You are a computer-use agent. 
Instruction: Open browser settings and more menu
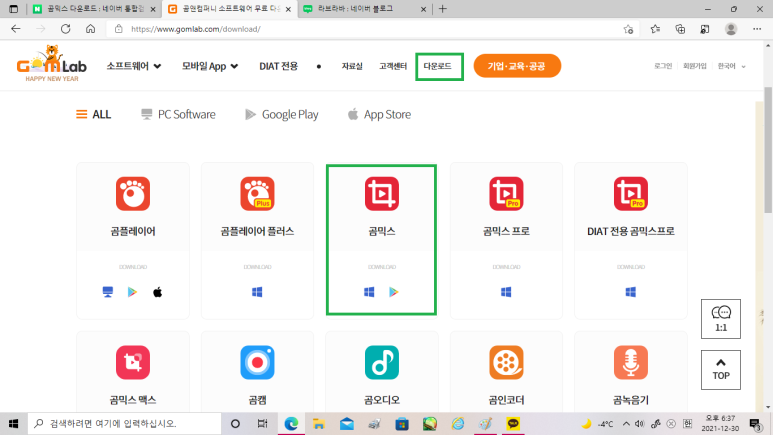click(x=757, y=29)
